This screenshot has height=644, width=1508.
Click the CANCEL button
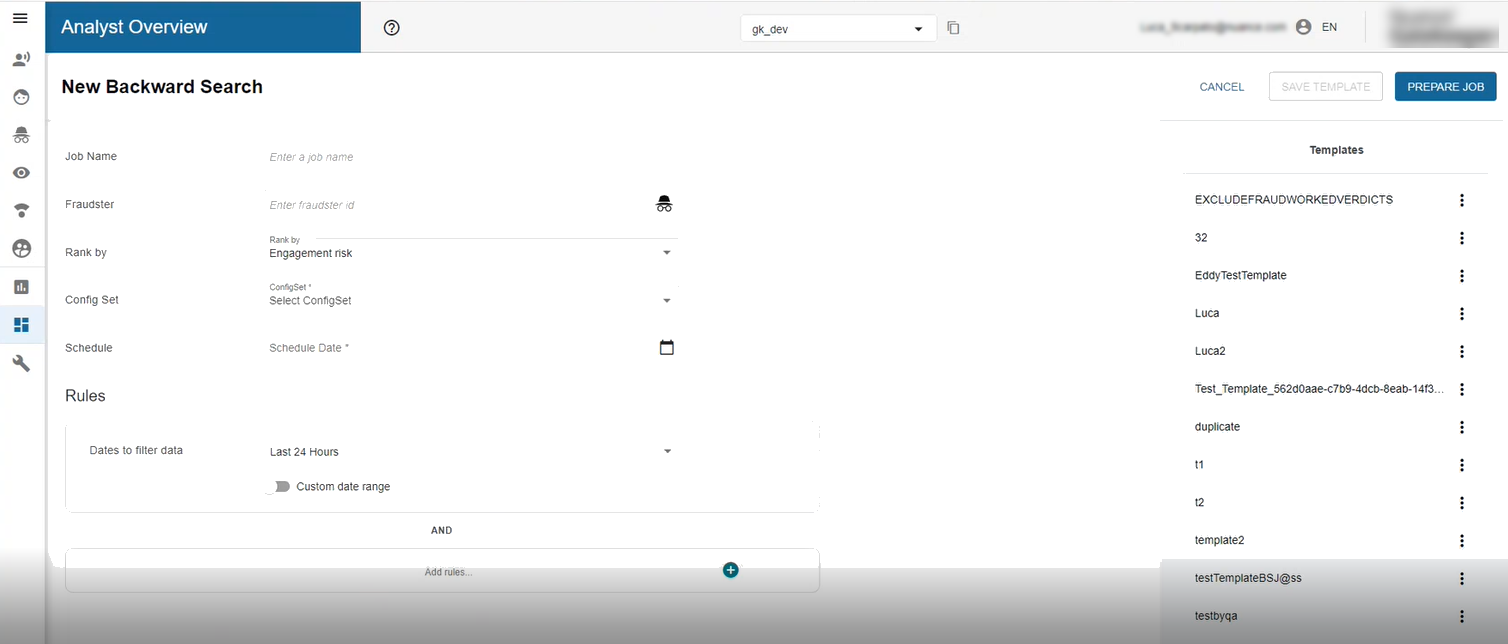[1222, 87]
